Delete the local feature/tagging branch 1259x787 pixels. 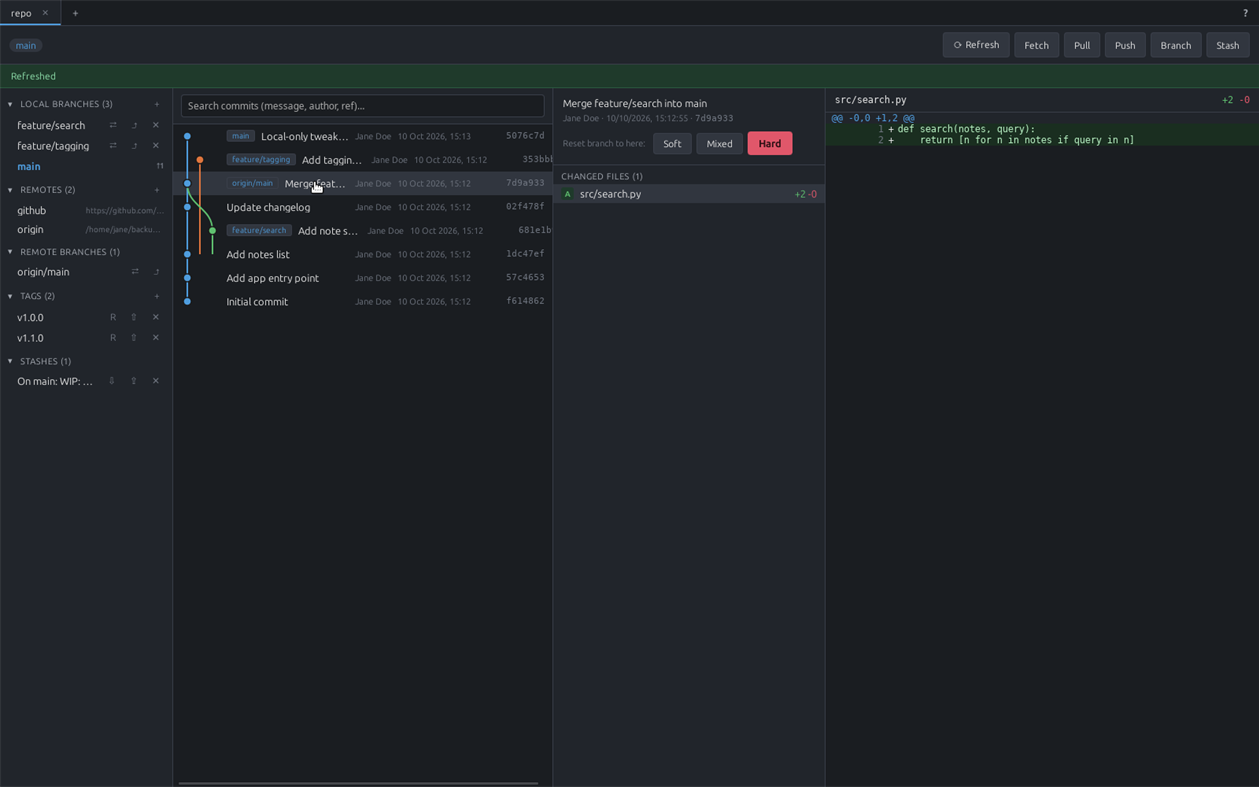156,146
